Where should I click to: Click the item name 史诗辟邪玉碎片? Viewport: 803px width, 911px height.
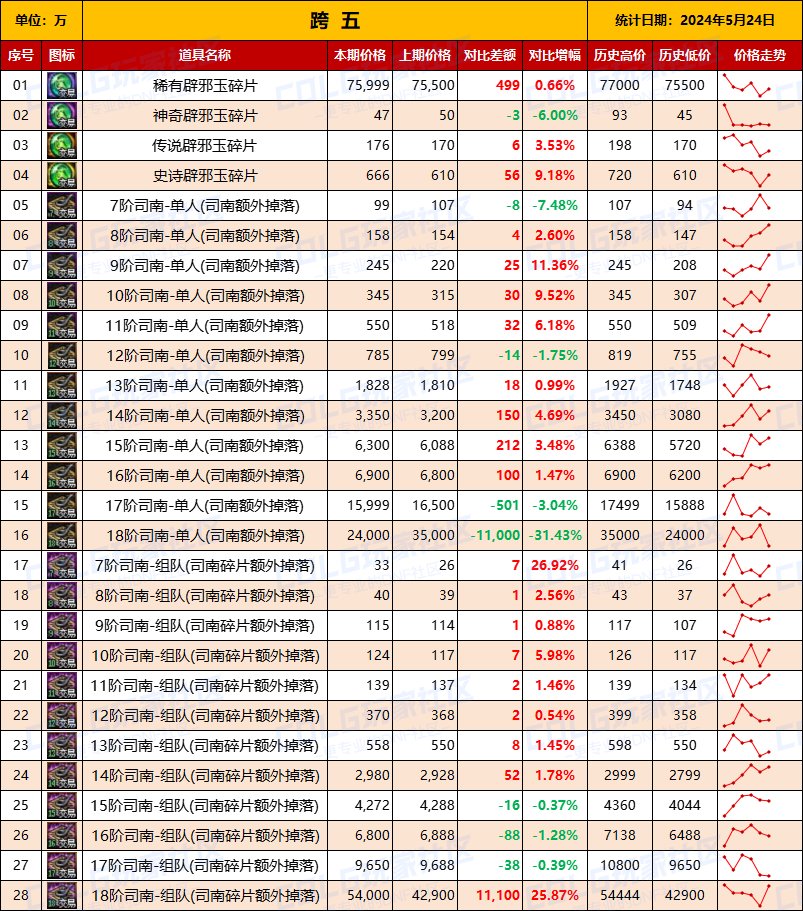(x=205, y=175)
